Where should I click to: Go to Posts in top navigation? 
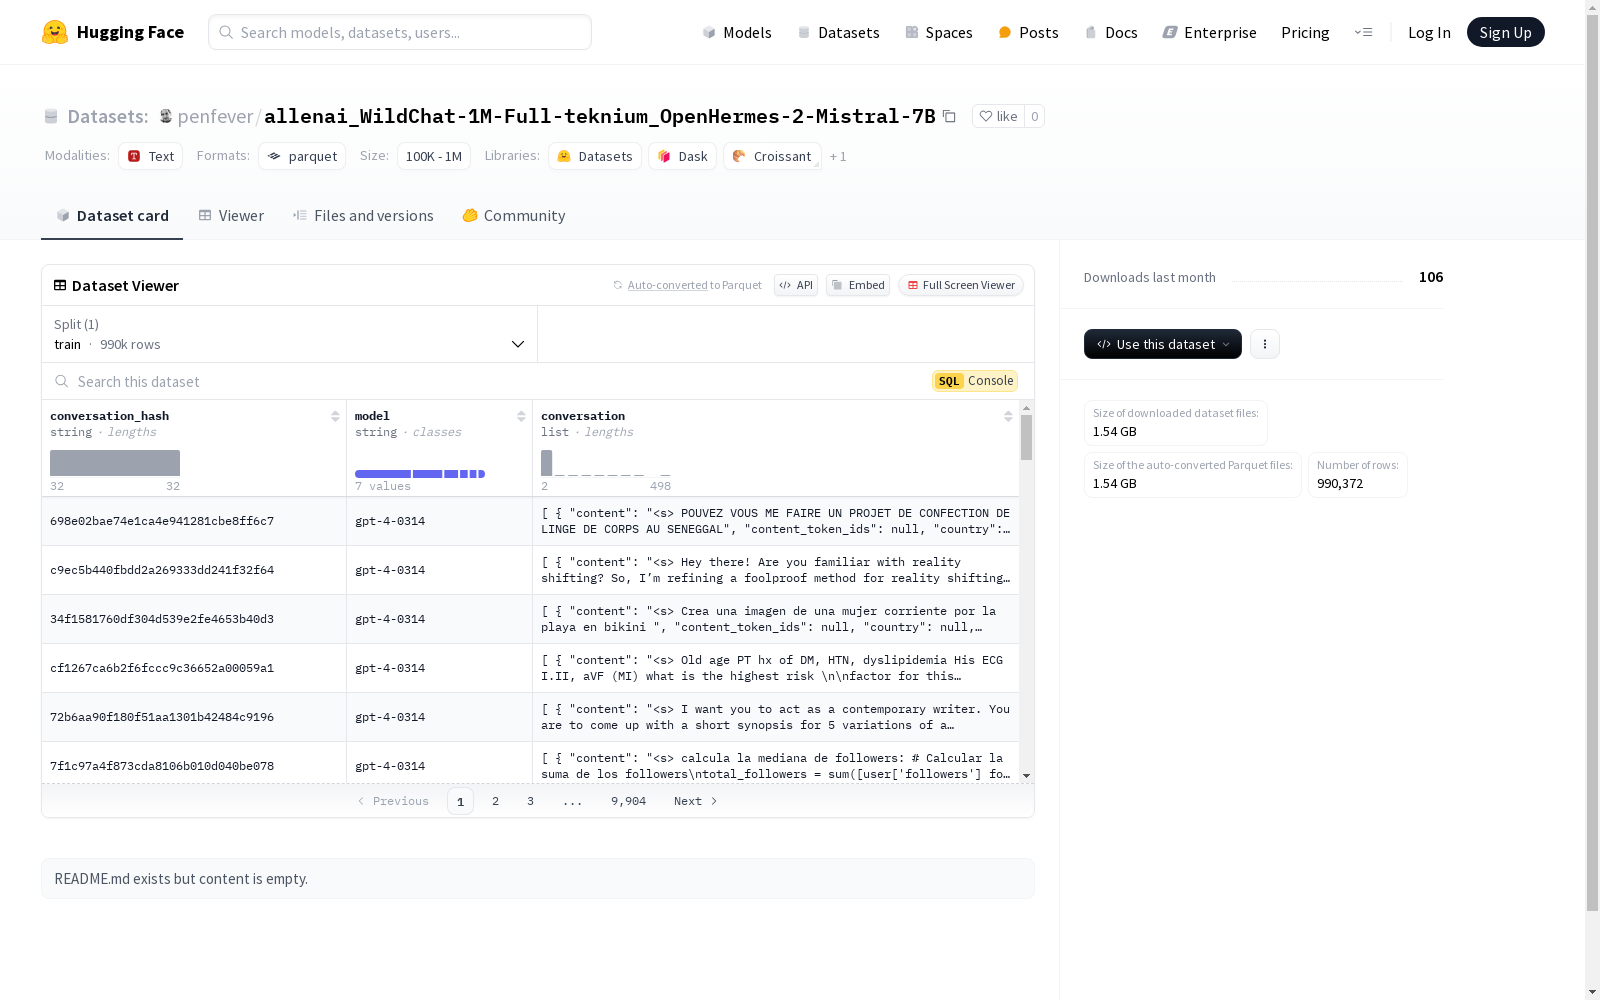[1029, 32]
